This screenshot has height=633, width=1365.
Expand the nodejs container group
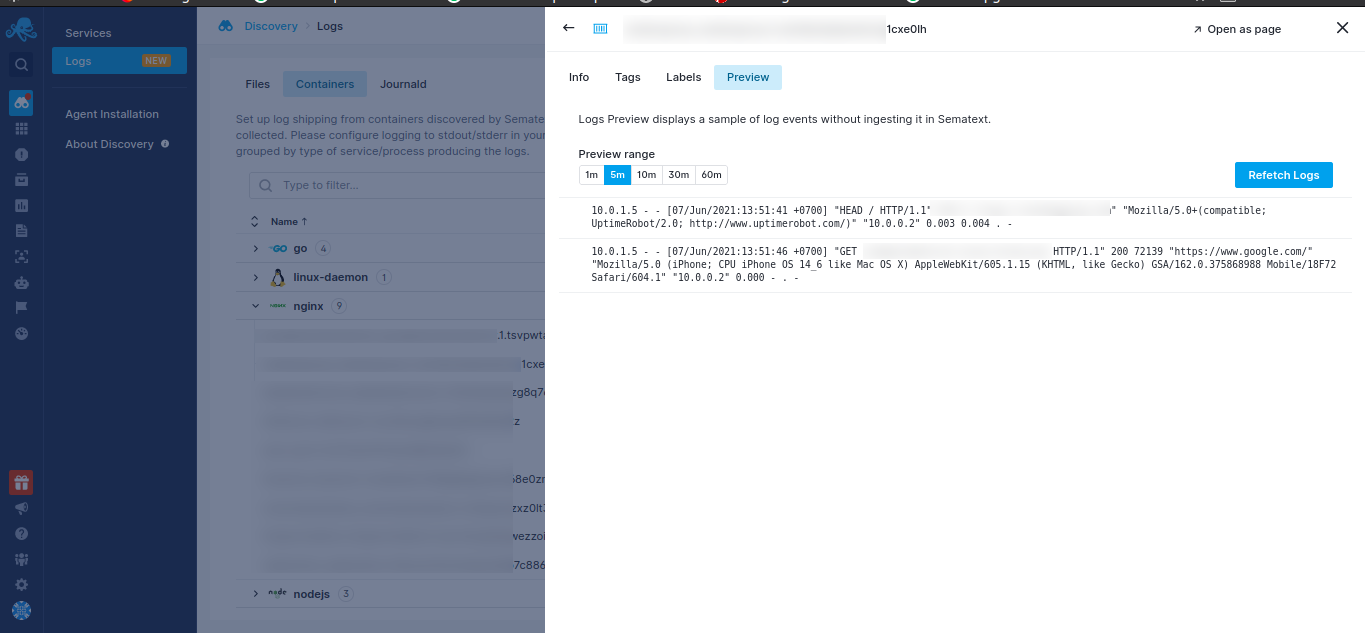pyautogui.click(x=255, y=594)
